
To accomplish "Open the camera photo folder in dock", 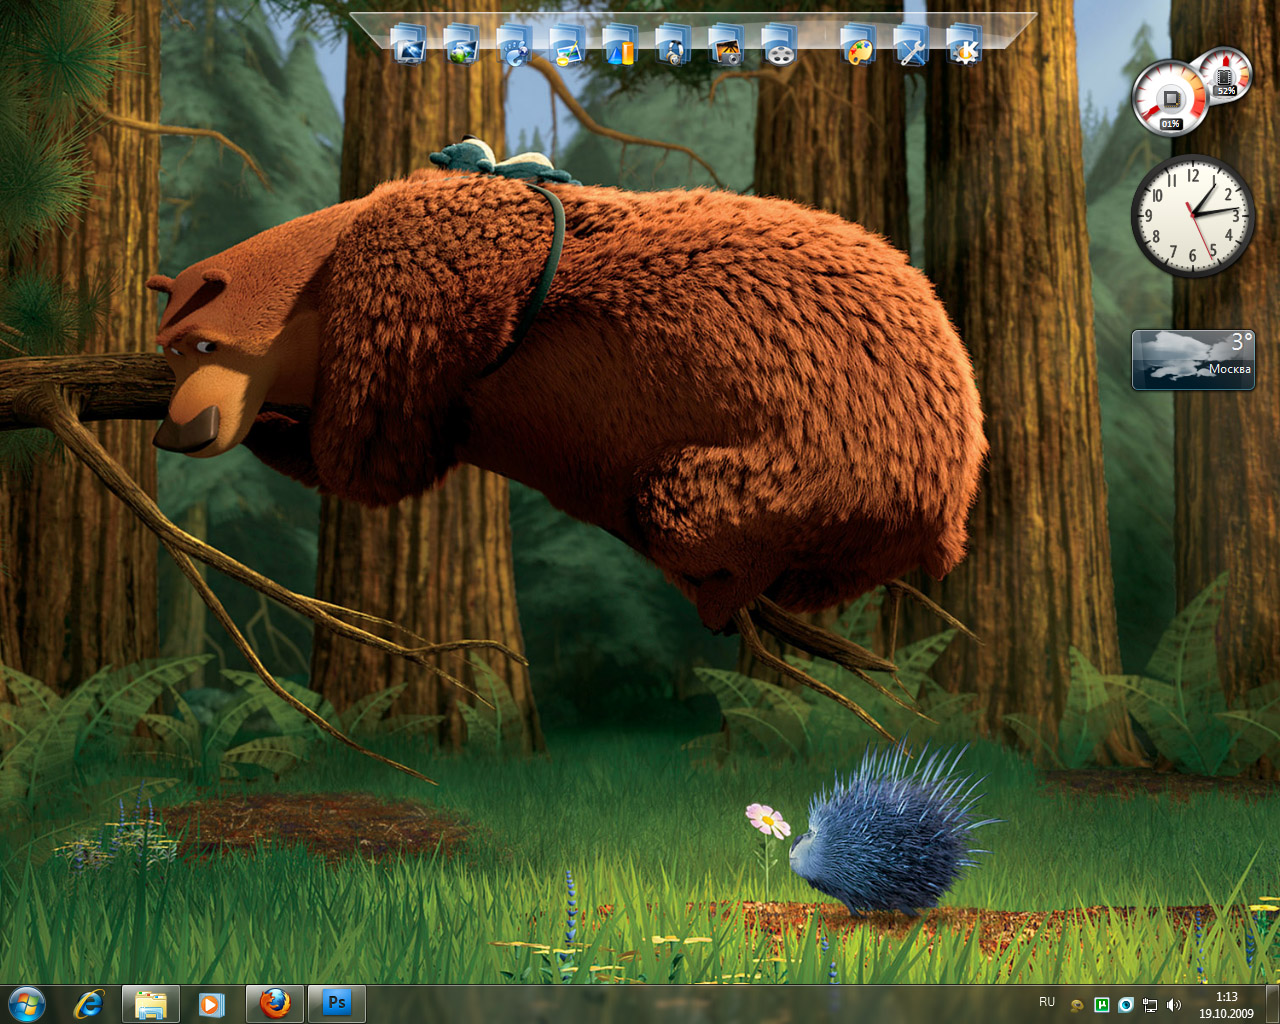I will pos(726,45).
